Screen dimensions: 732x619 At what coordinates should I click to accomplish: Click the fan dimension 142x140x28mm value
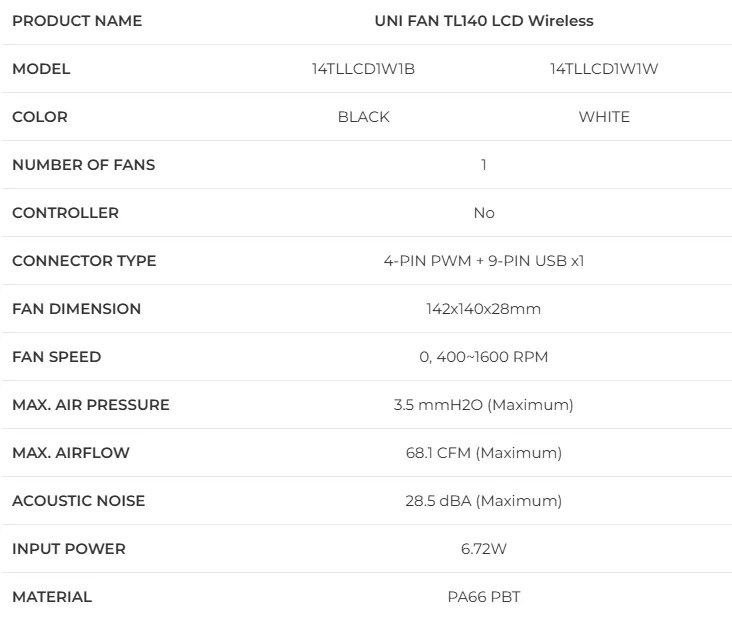[483, 309]
